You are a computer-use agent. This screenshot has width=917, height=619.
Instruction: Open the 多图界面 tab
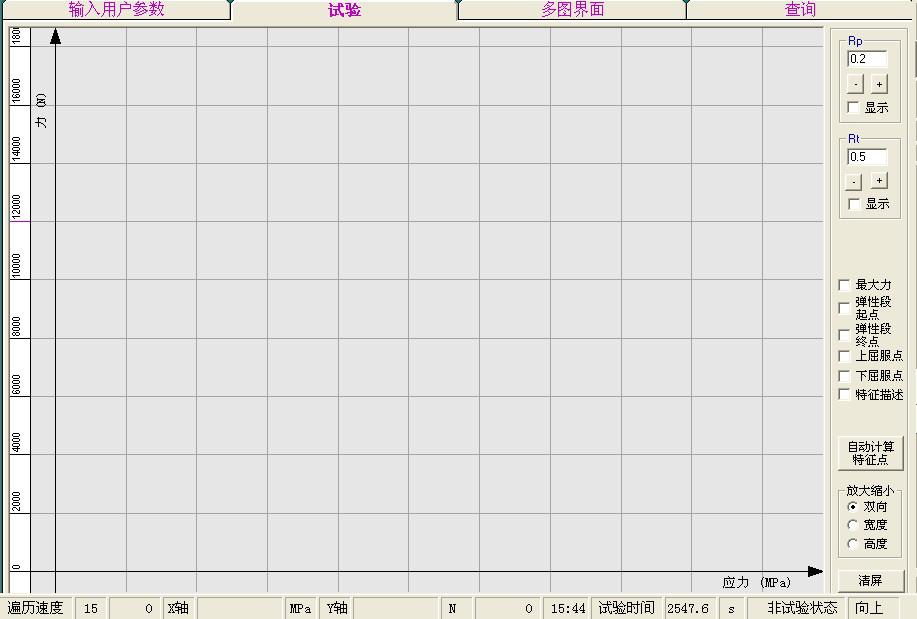pyautogui.click(x=572, y=10)
